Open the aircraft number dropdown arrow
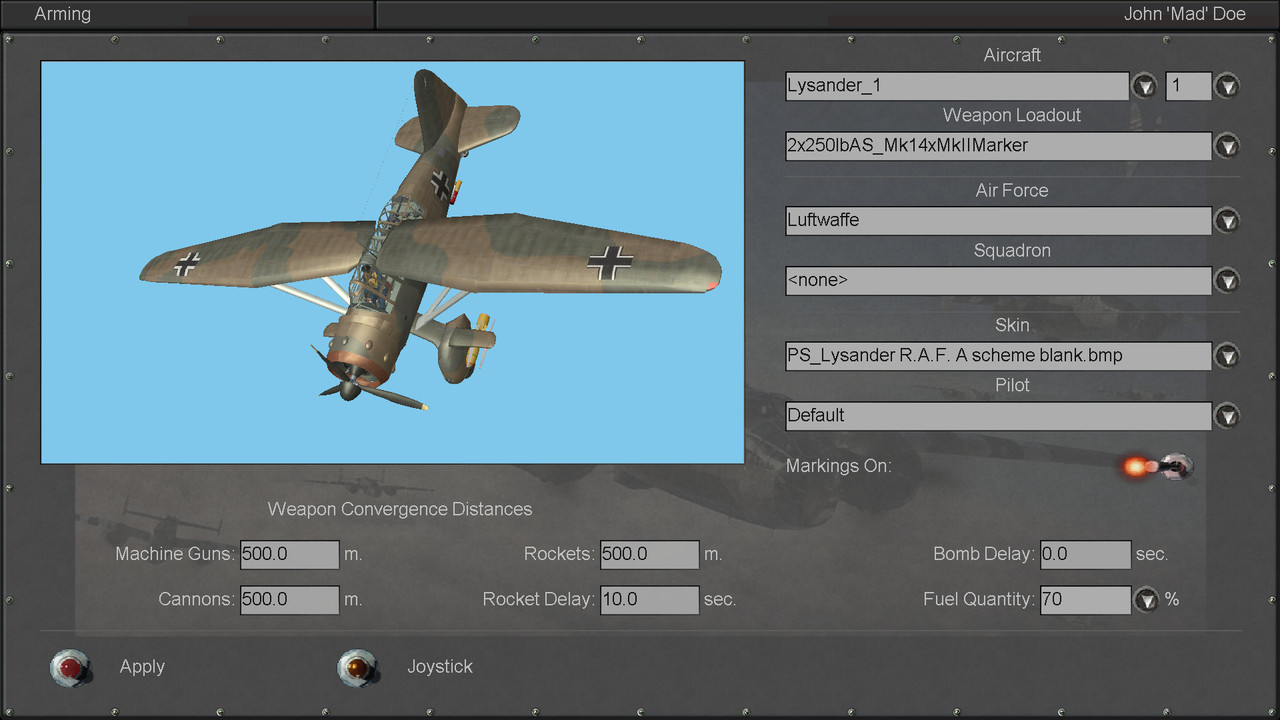 pyautogui.click(x=1227, y=86)
